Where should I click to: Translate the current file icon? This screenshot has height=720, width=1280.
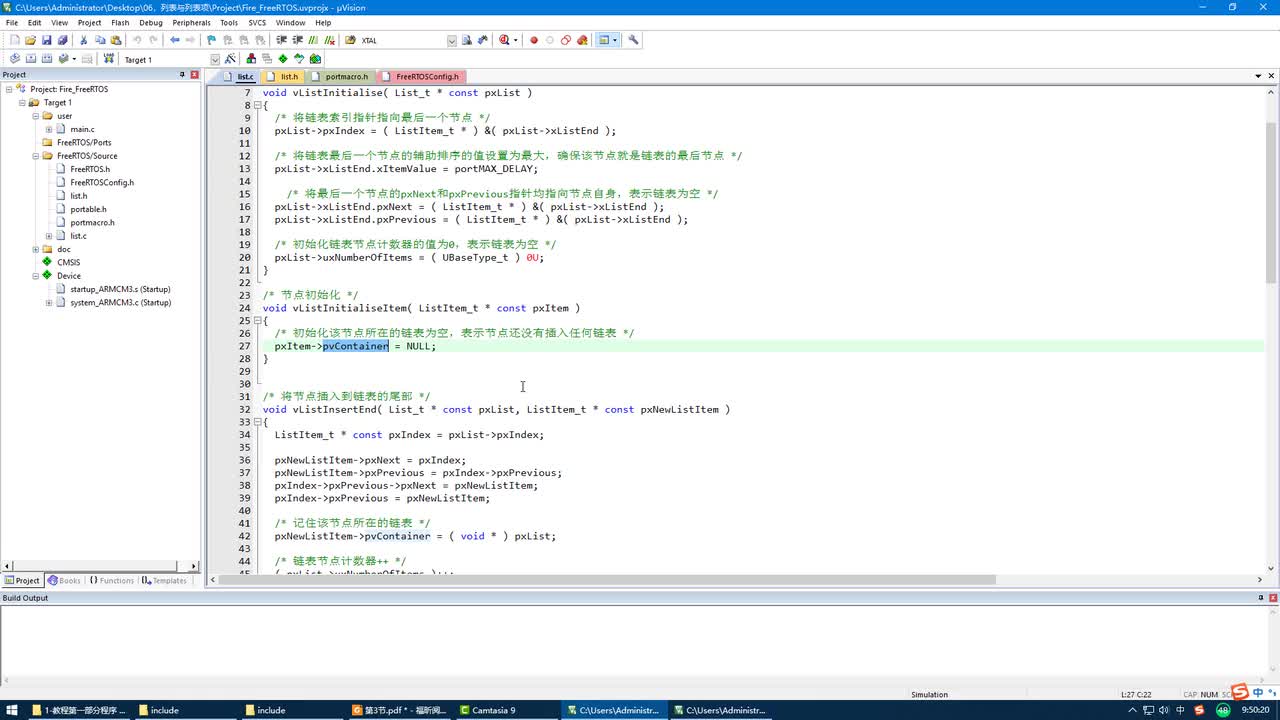pos(14,59)
